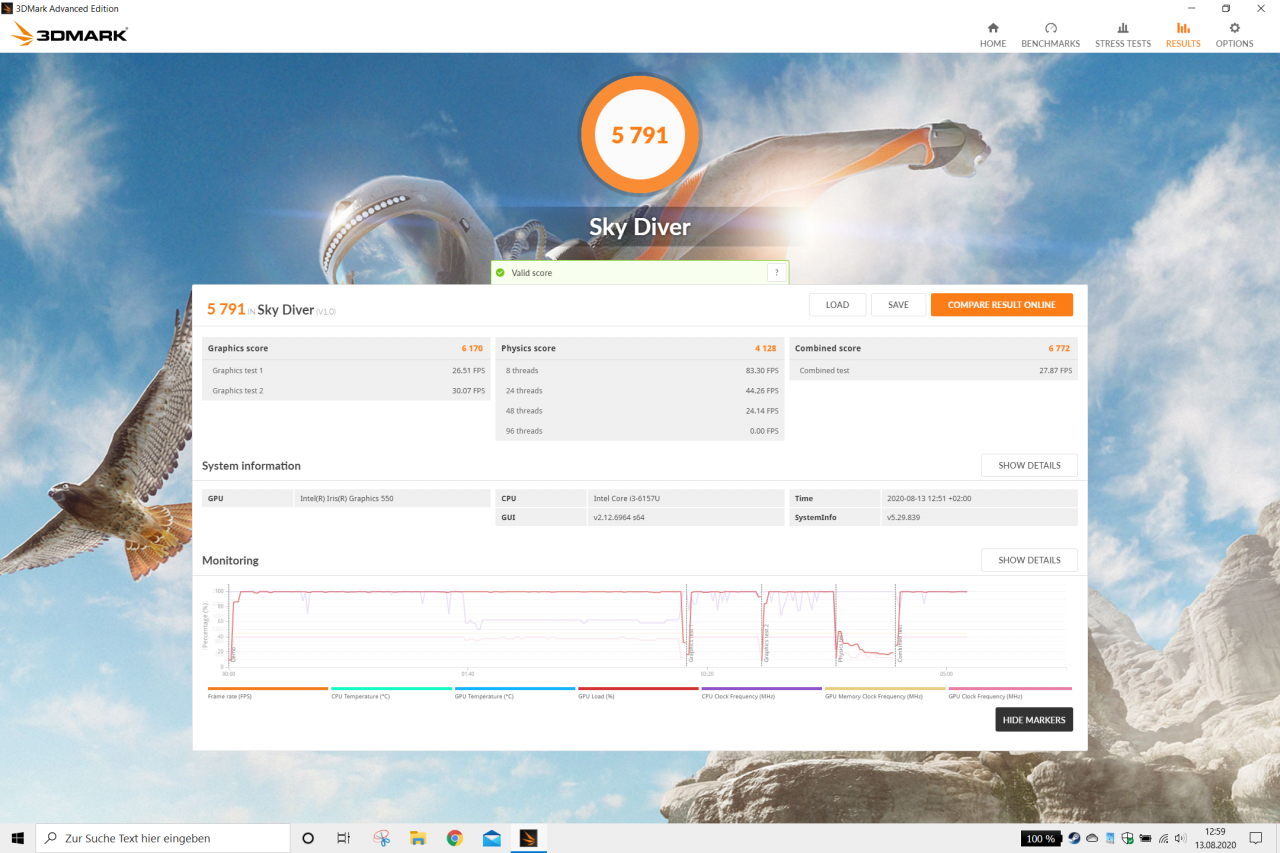
Task: Click the LOAD button
Action: [x=837, y=305]
